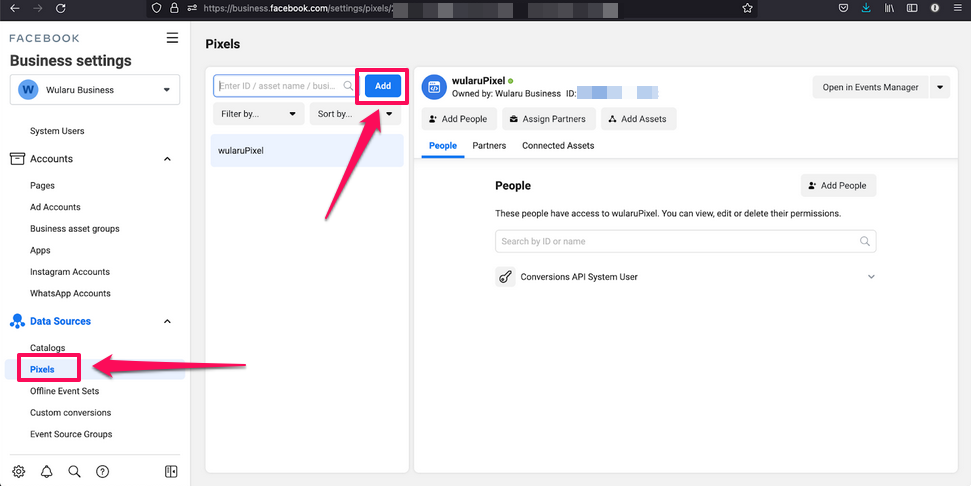Open the notifications bell
The height and width of the screenshot is (486, 971).
[46, 472]
